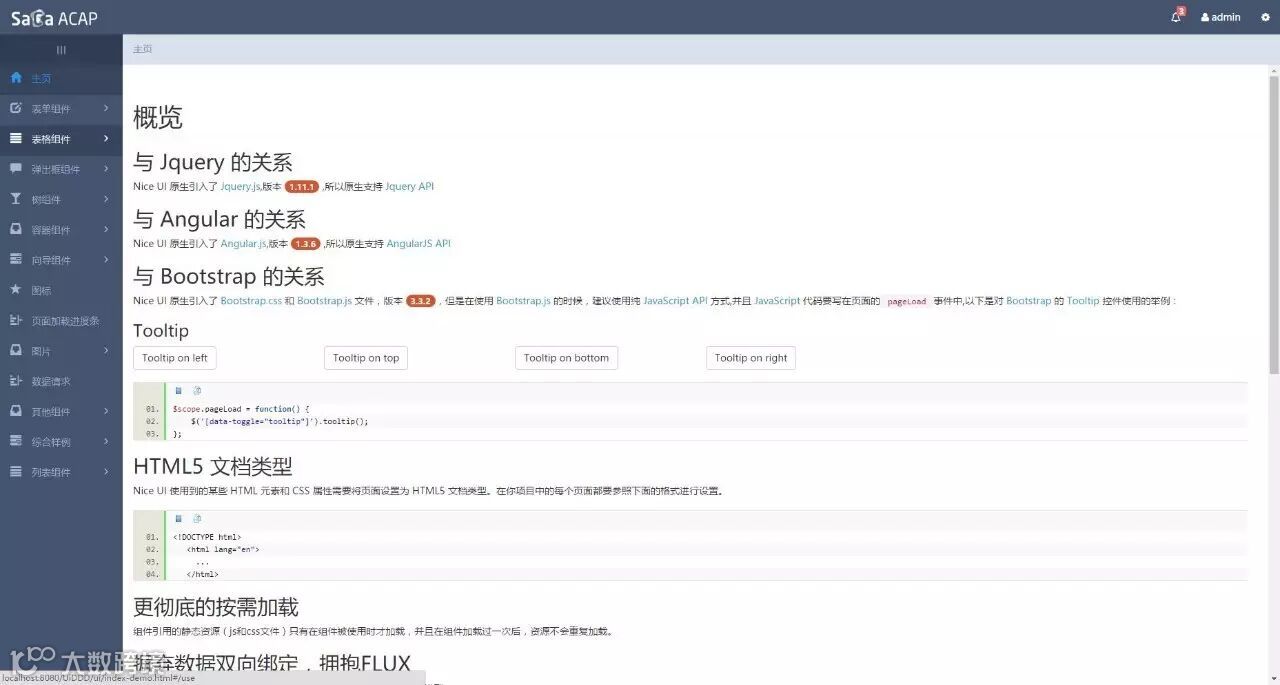Click the 概览 heading
1280x685 pixels.
tap(158, 118)
